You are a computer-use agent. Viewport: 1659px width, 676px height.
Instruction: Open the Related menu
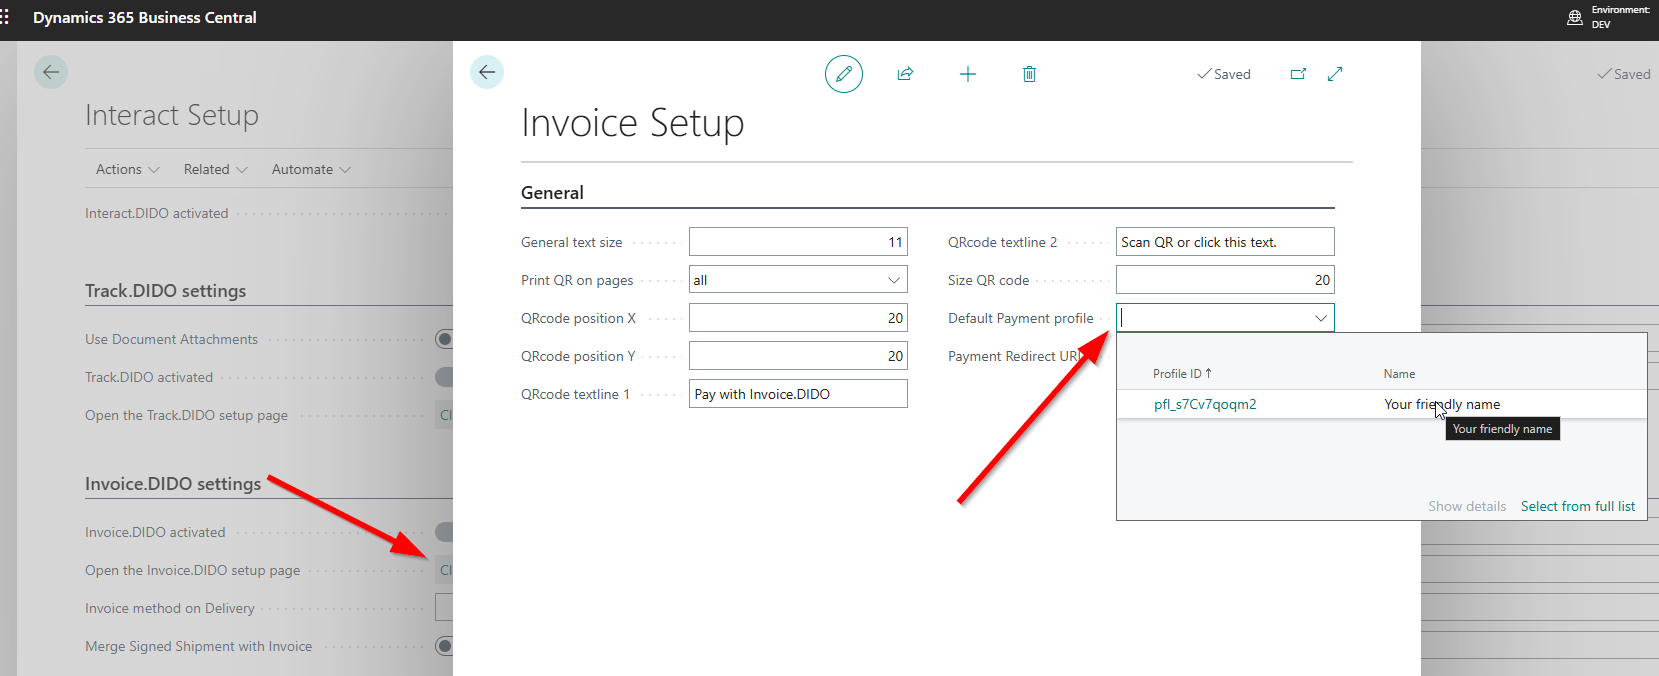tap(215, 169)
